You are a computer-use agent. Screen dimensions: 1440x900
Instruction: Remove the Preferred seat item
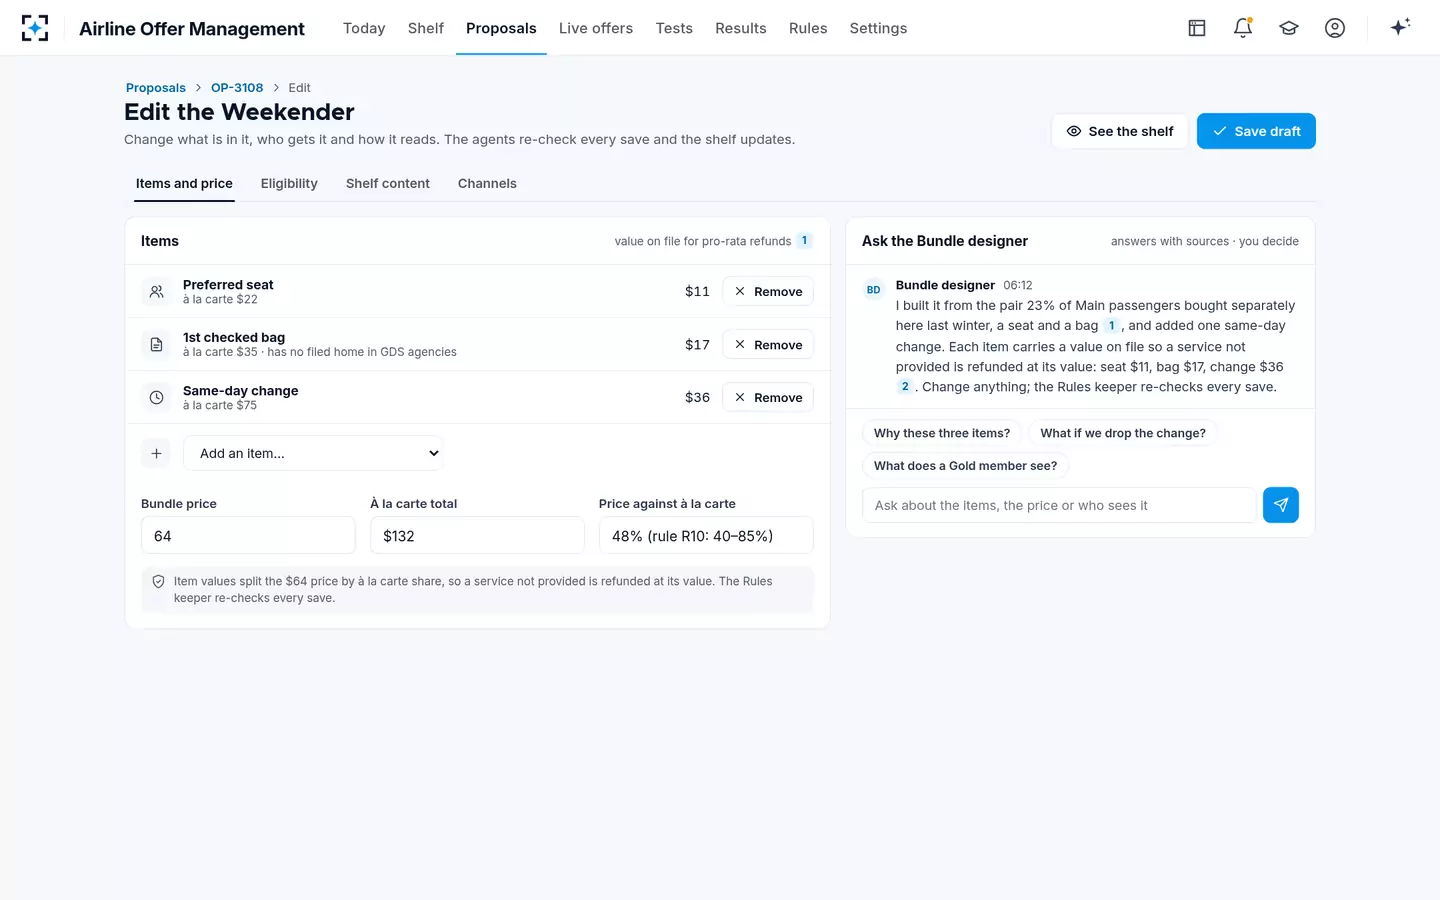point(768,291)
